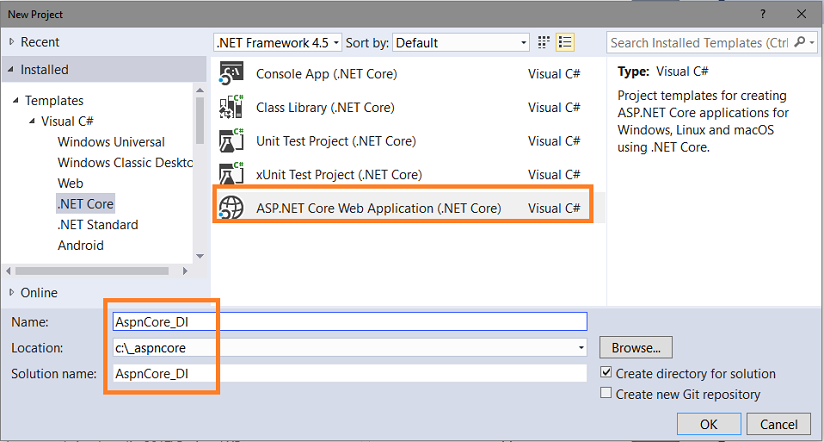Click the xUnit Test Project (.NET Core) text
The height and width of the screenshot is (442, 824).
(x=339, y=174)
